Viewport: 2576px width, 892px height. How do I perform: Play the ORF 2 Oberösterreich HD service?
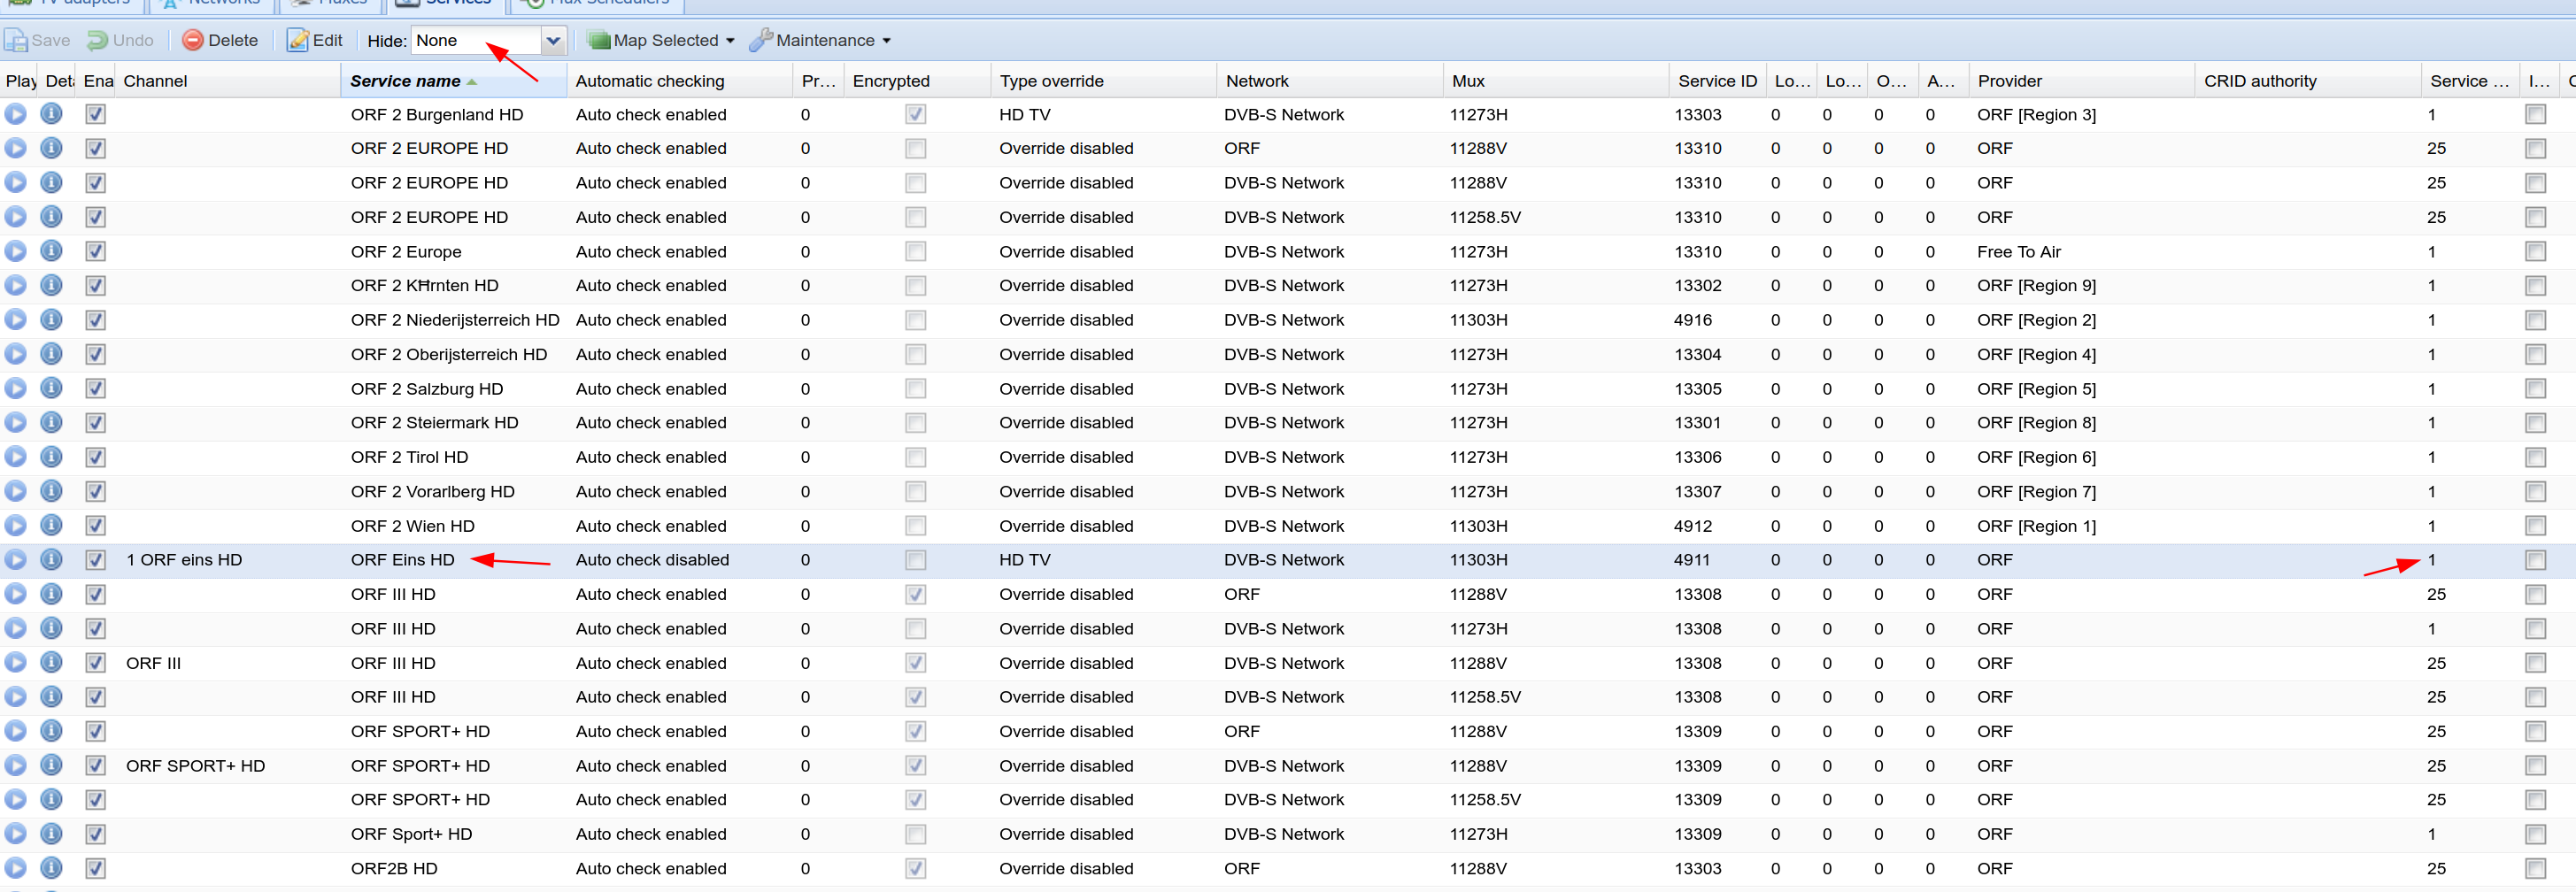[x=15, y=354]
